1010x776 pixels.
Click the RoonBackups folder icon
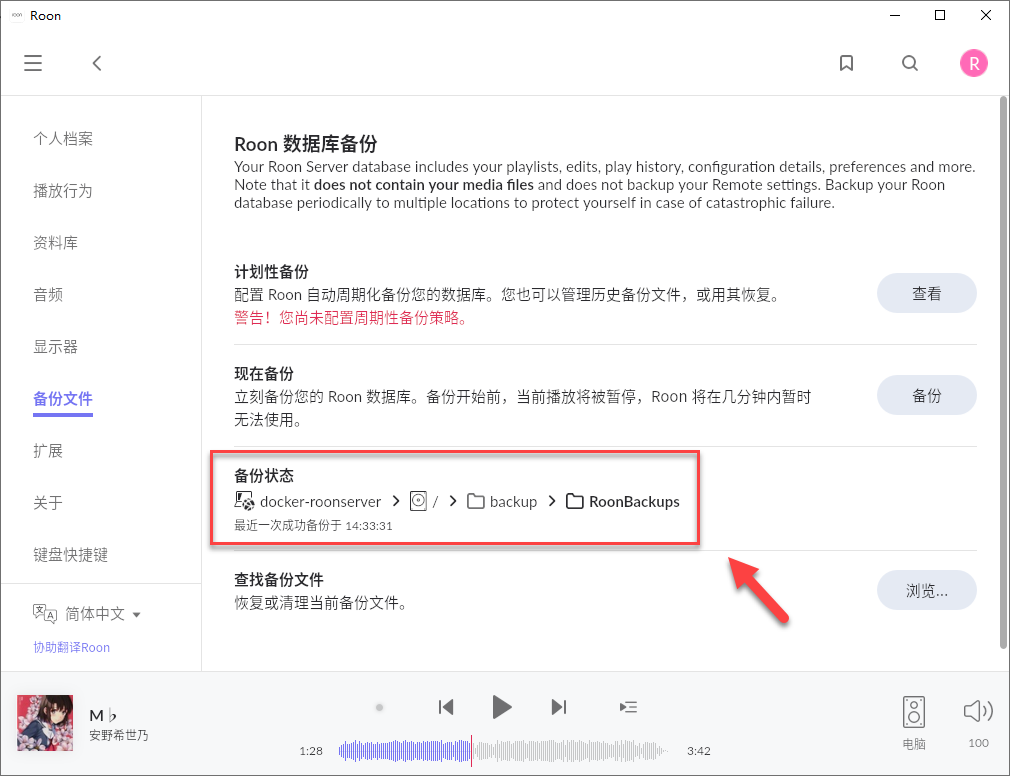pos(575,501)
